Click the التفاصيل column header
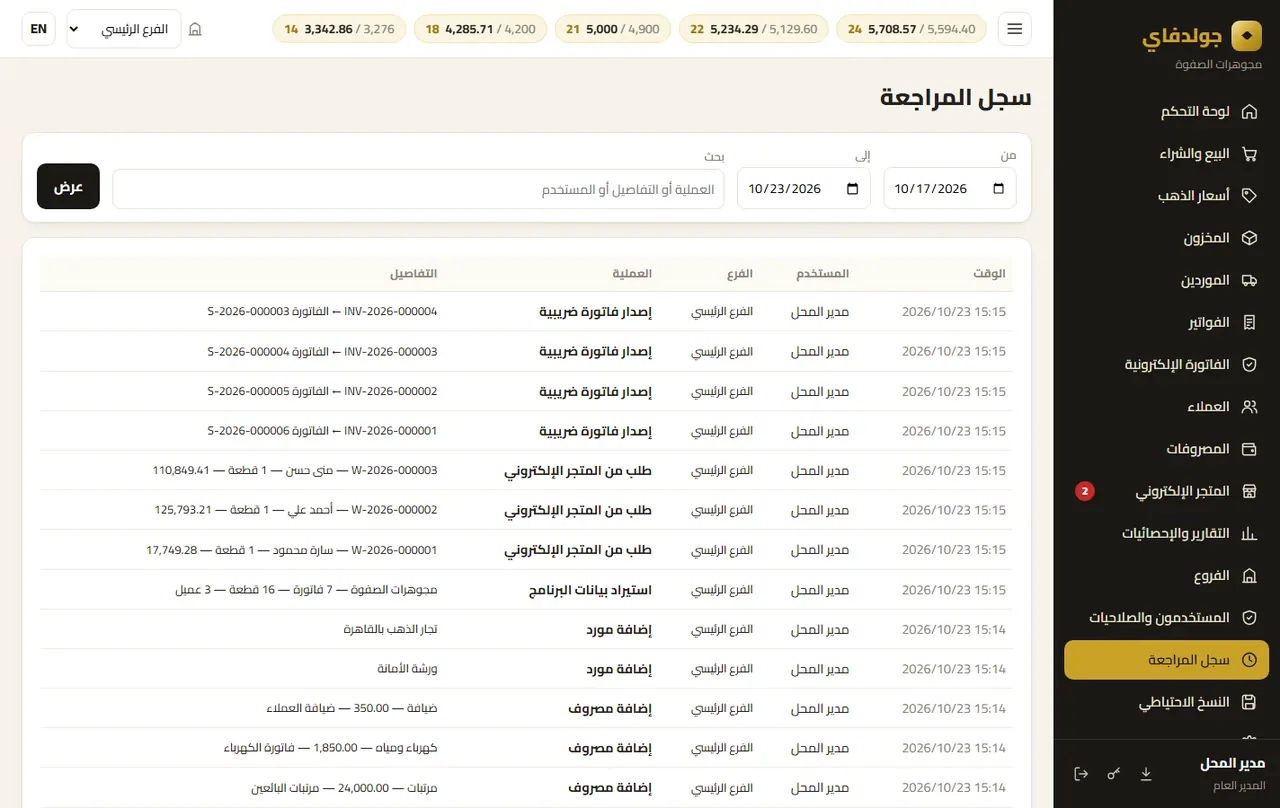Image resolution: width=1280 pixels, height=808 pixels. (413, 274)
